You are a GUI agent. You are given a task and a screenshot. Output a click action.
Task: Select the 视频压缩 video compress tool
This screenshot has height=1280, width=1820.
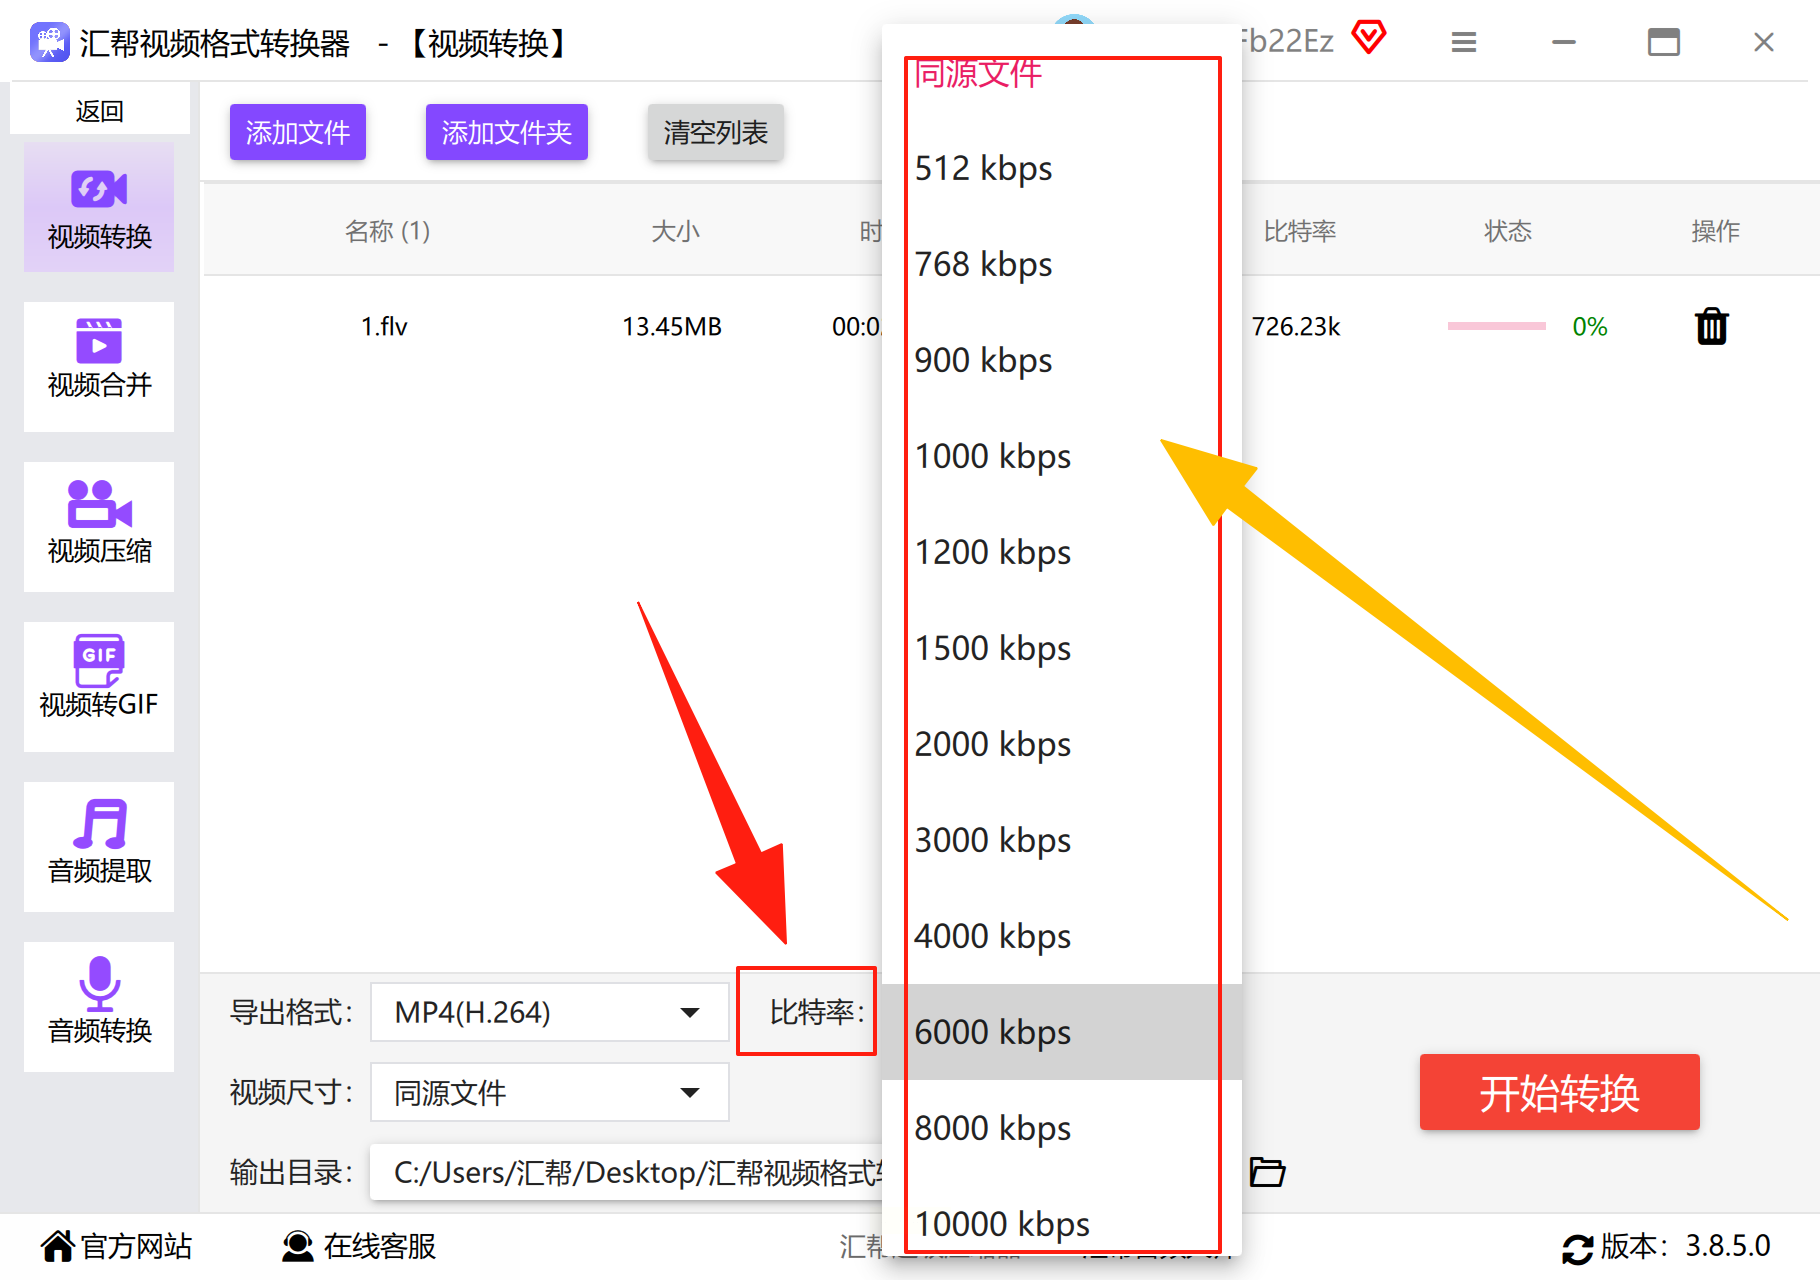click(99, 526)
